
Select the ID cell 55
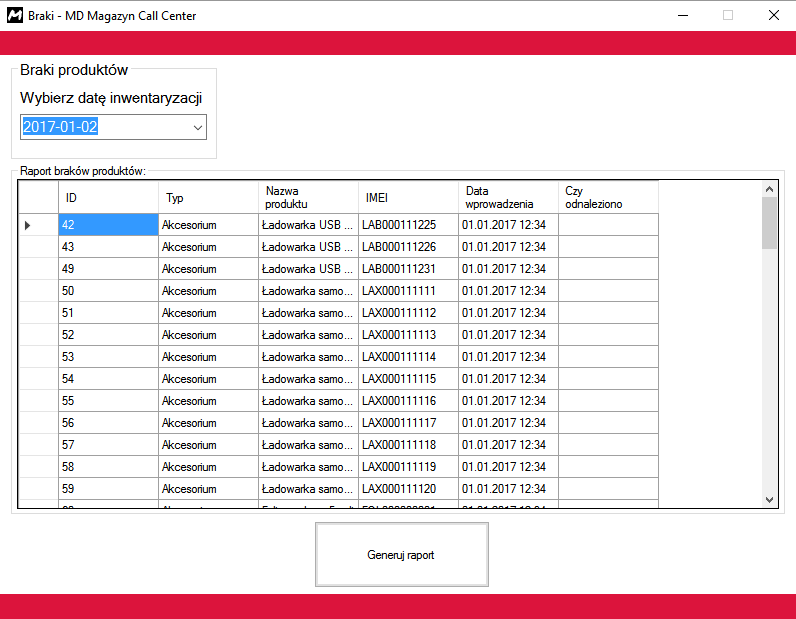pos(109,401)
